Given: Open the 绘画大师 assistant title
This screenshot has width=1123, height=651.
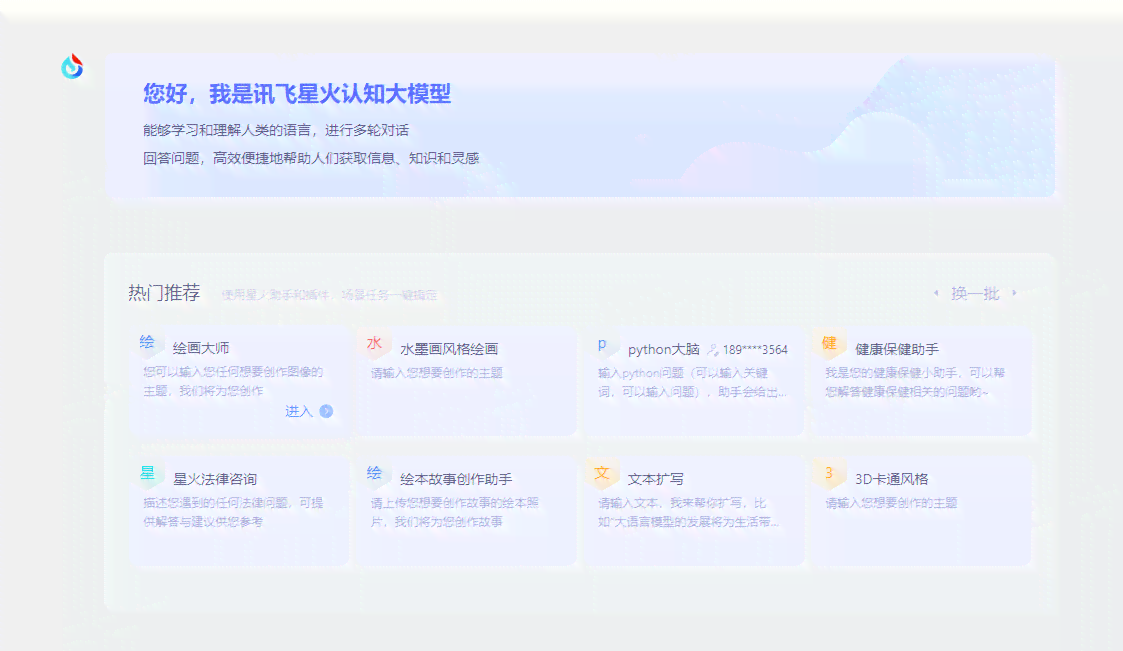Looking at the screenshot, I should (201, 348).
